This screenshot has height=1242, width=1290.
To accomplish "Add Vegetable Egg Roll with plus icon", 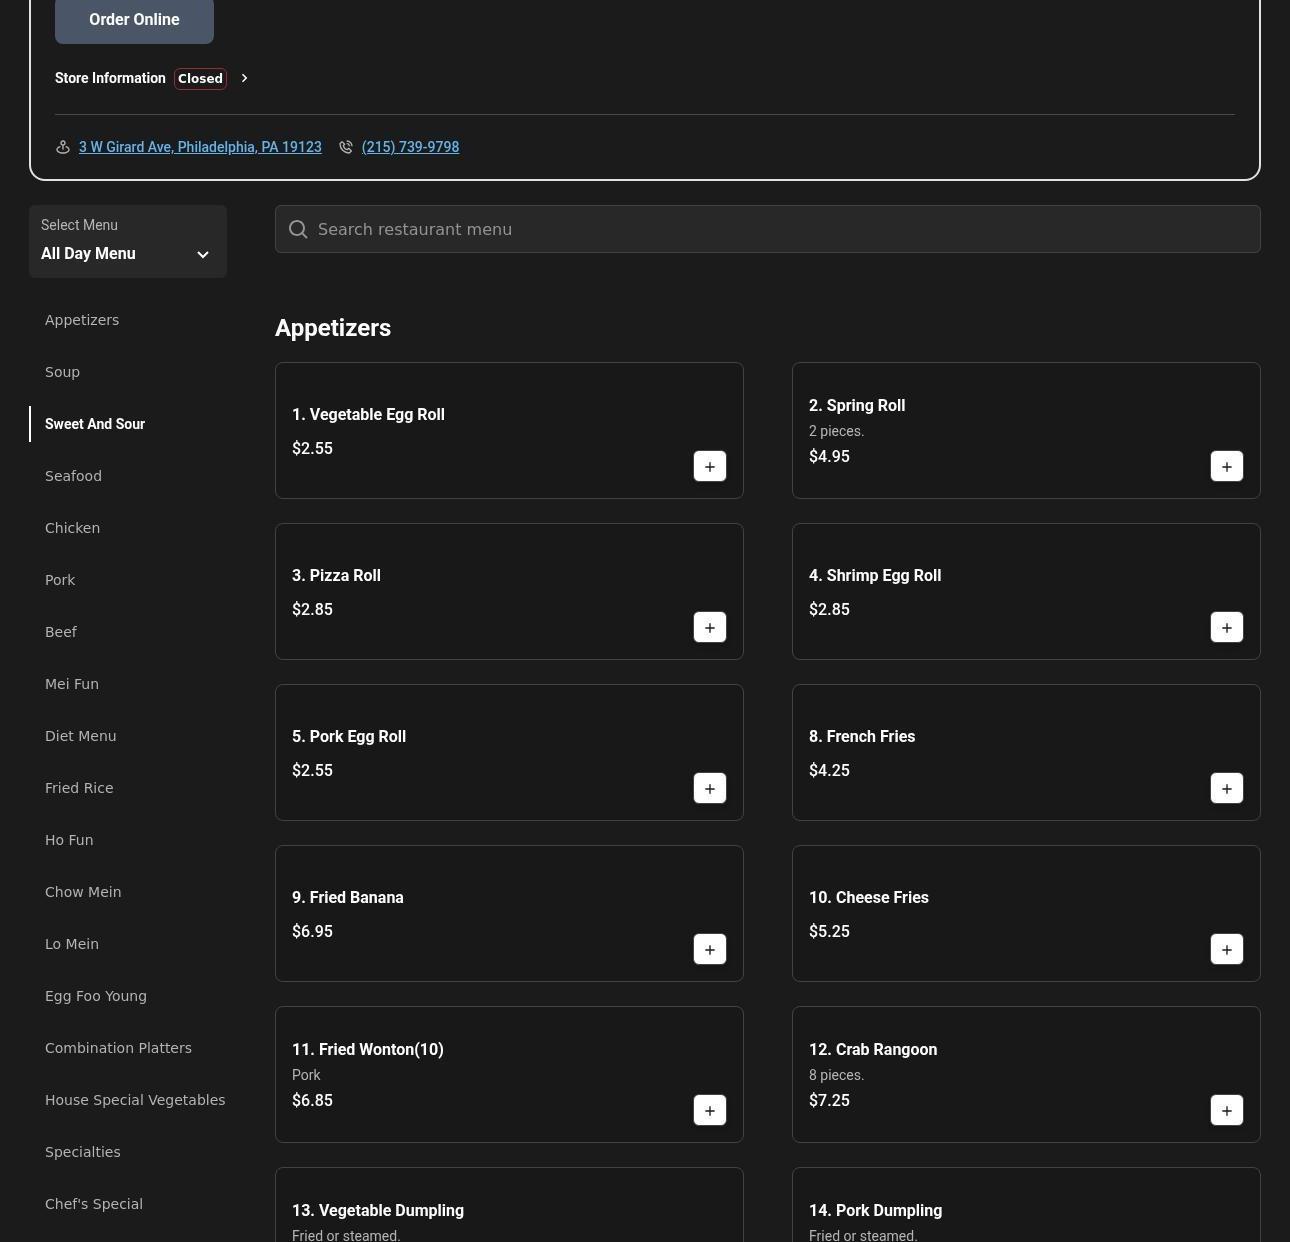I will click(709, 466).
